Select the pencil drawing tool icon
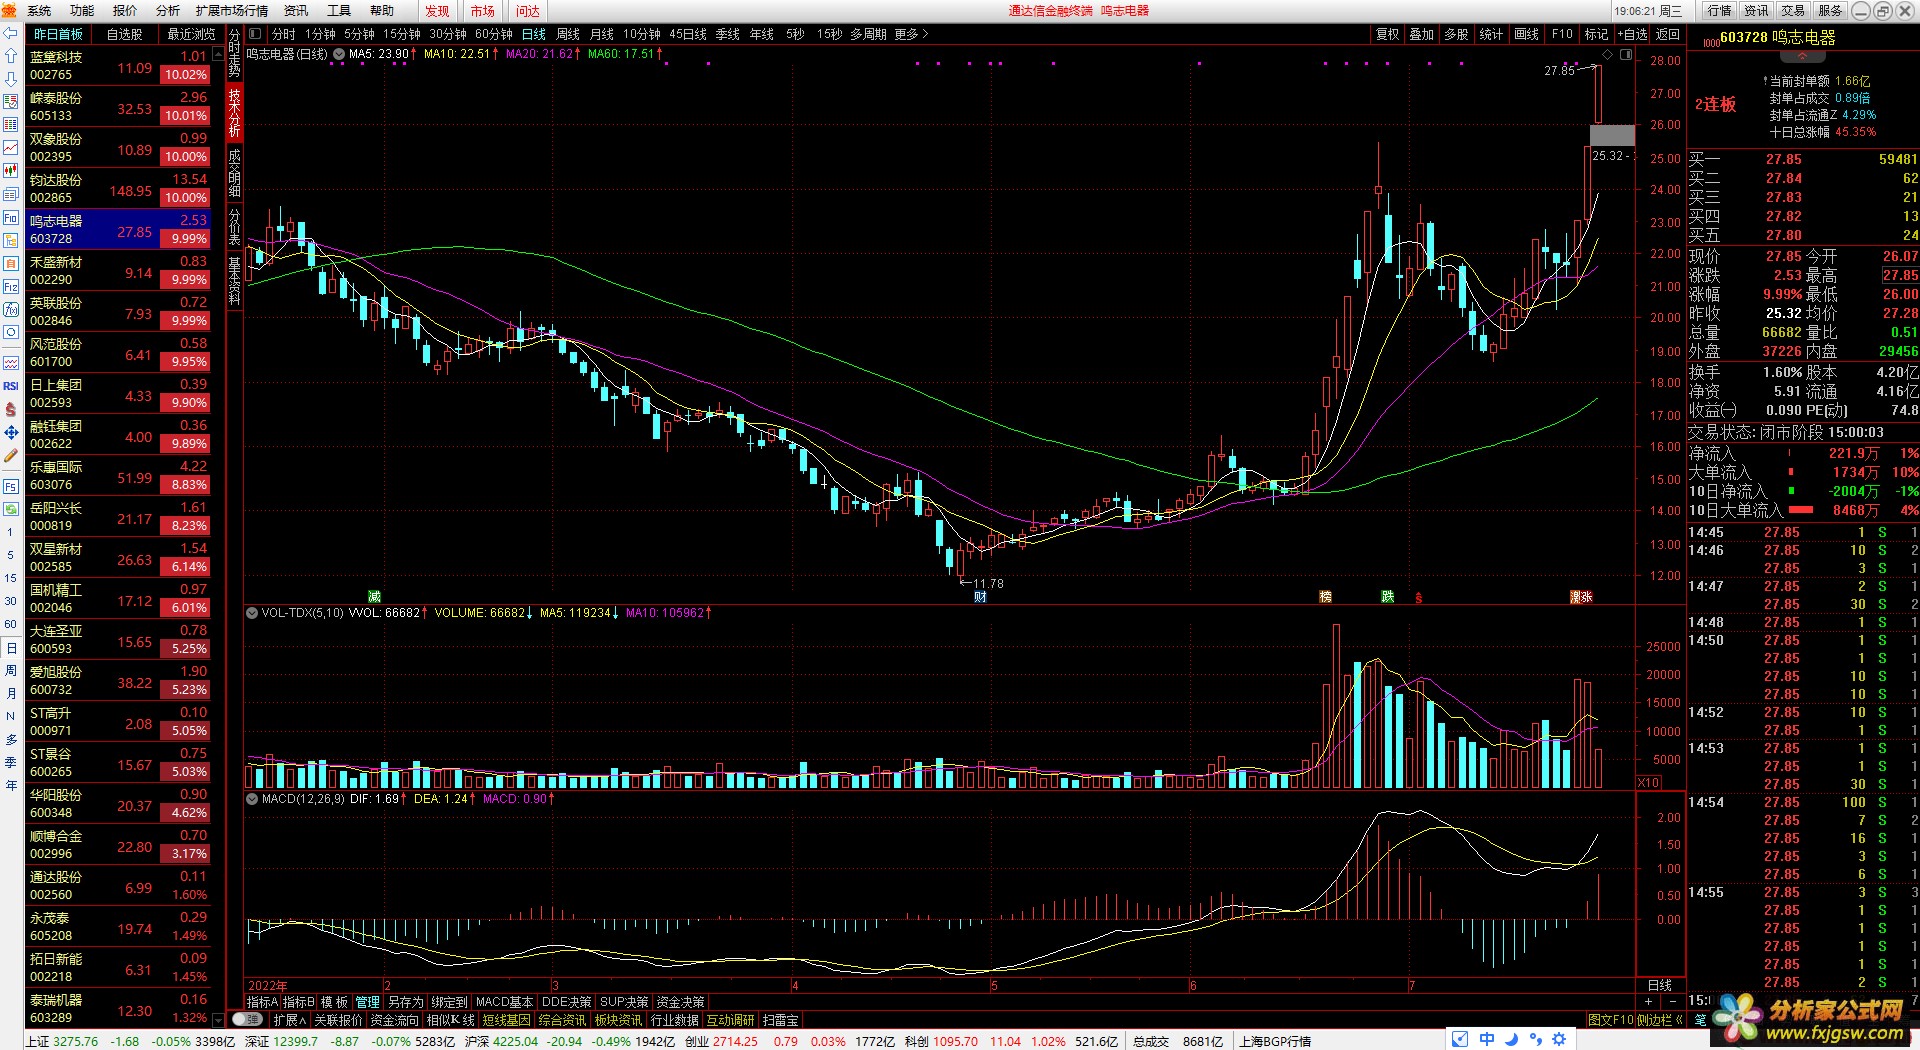 point(11,455)
